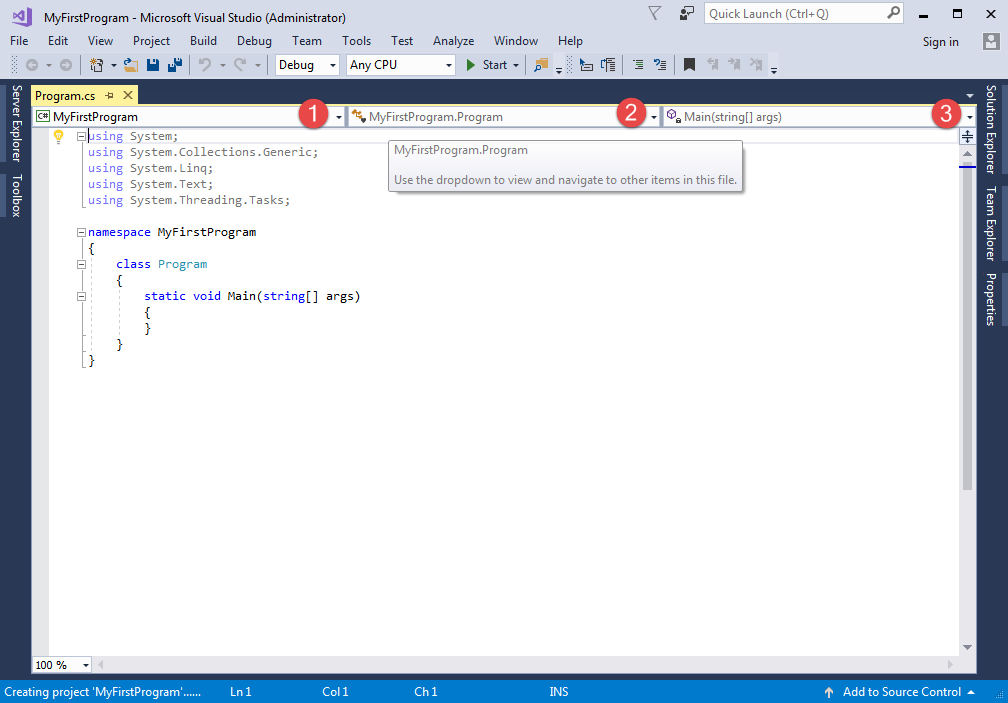1008x703 pixels.
Task: Open the Build menu
Action: click(x=203, y=41)
